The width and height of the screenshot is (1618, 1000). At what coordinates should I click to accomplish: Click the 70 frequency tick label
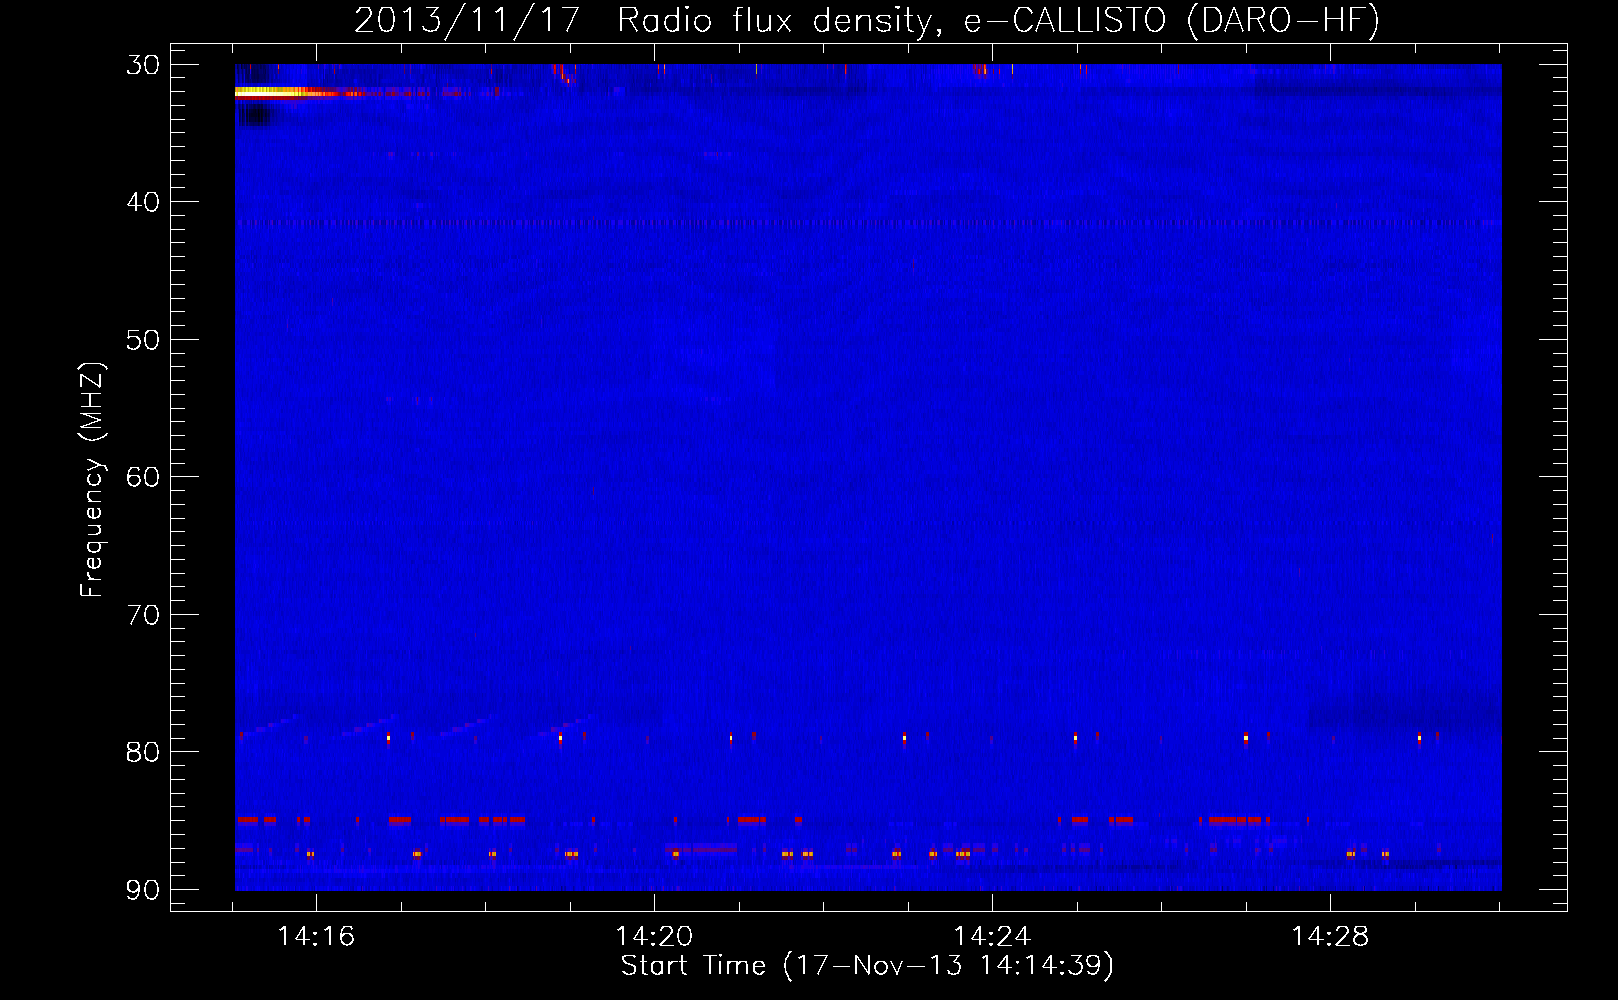tap(143, 614)
